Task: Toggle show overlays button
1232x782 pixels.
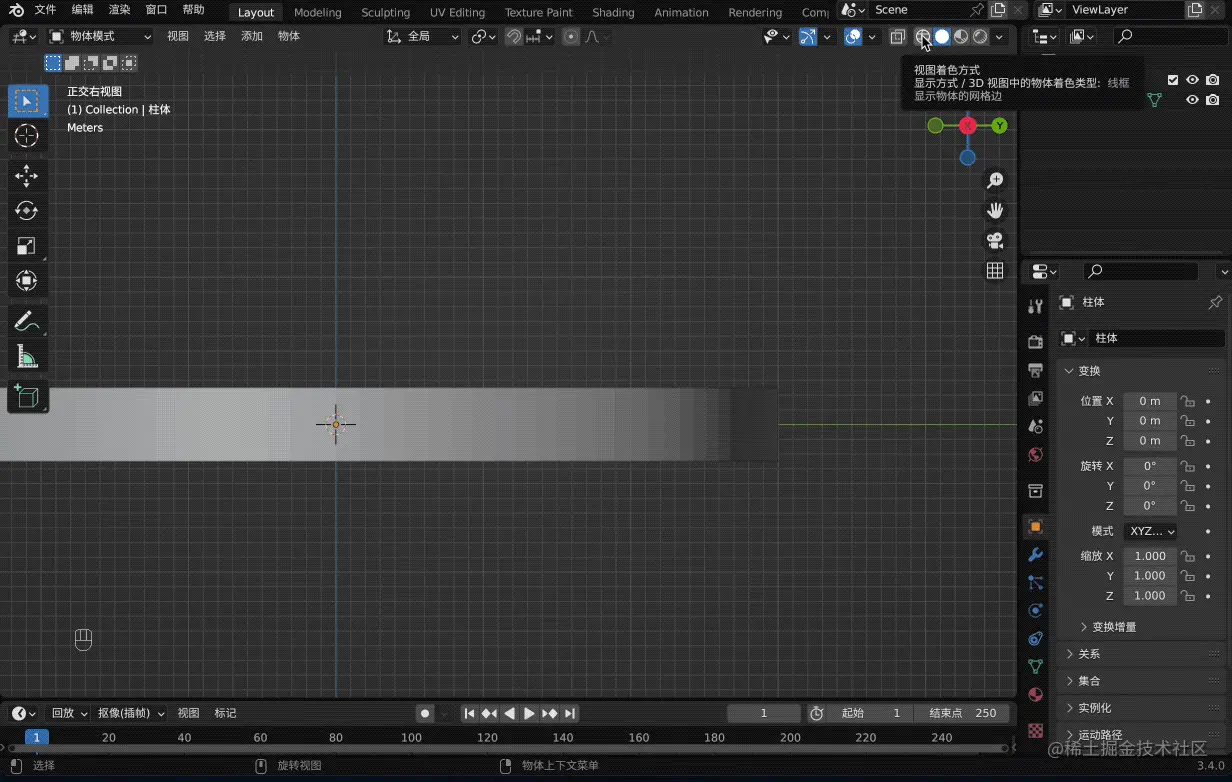Action: (853, 36)
